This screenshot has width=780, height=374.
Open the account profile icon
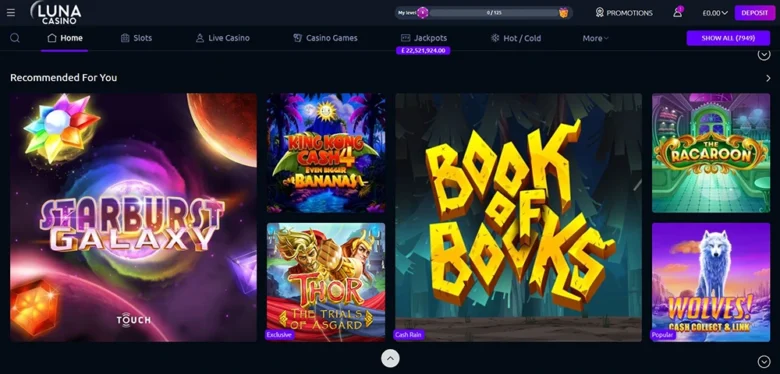[678, 12]
